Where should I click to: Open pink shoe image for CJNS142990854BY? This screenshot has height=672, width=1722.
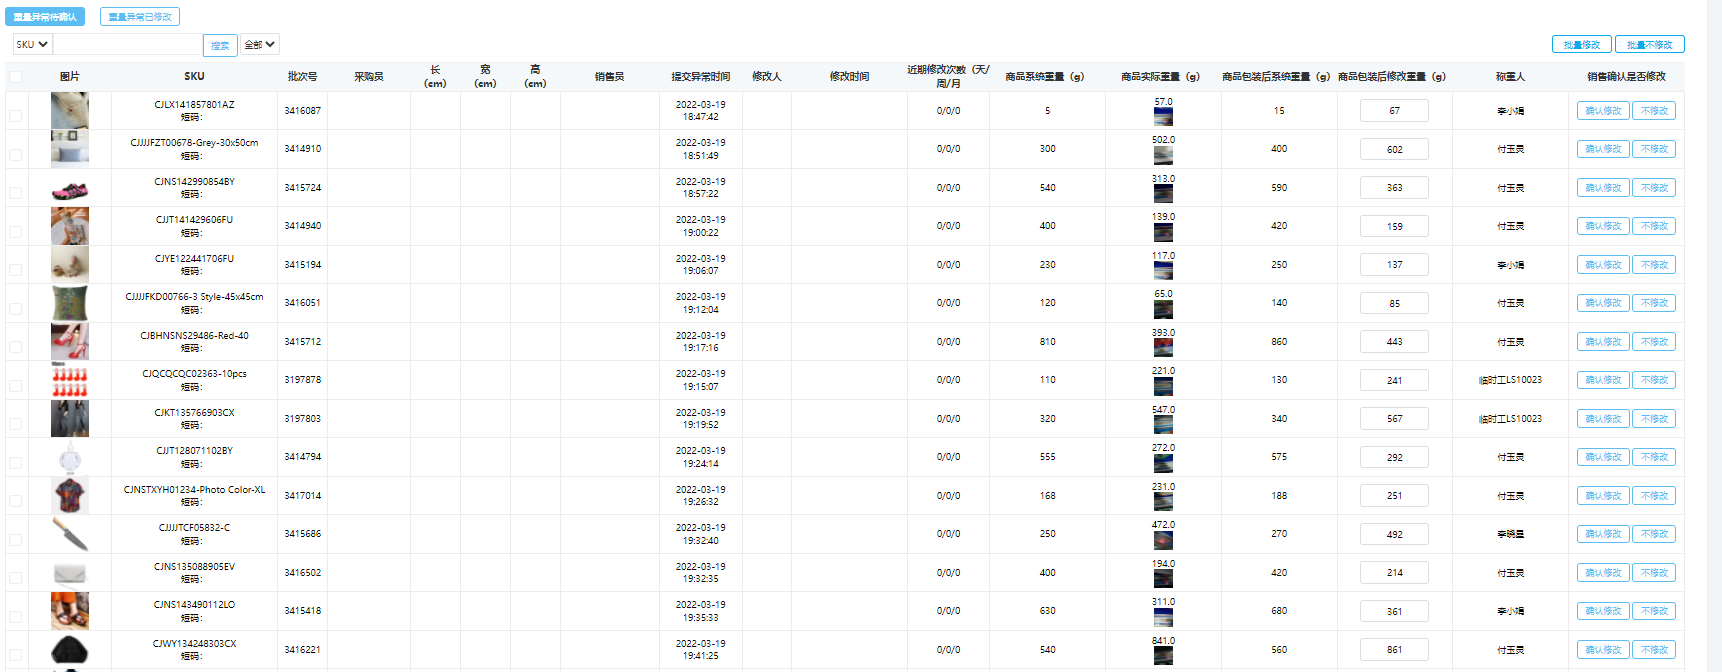pyautogui.click(x=70, y=188)
